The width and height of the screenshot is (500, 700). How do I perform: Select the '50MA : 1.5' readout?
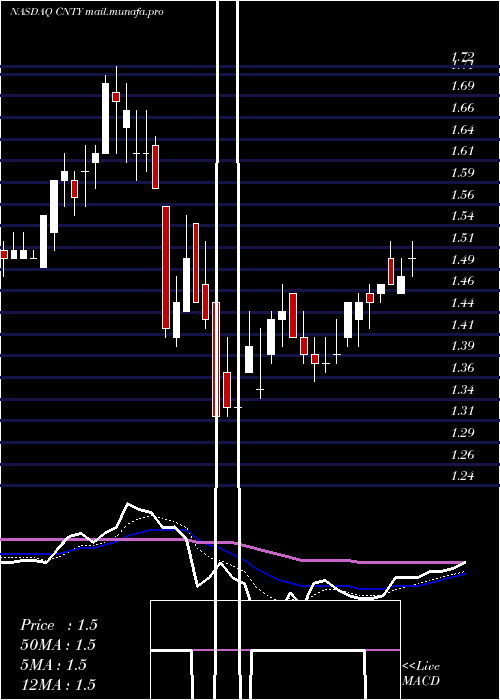pos(58,645)
